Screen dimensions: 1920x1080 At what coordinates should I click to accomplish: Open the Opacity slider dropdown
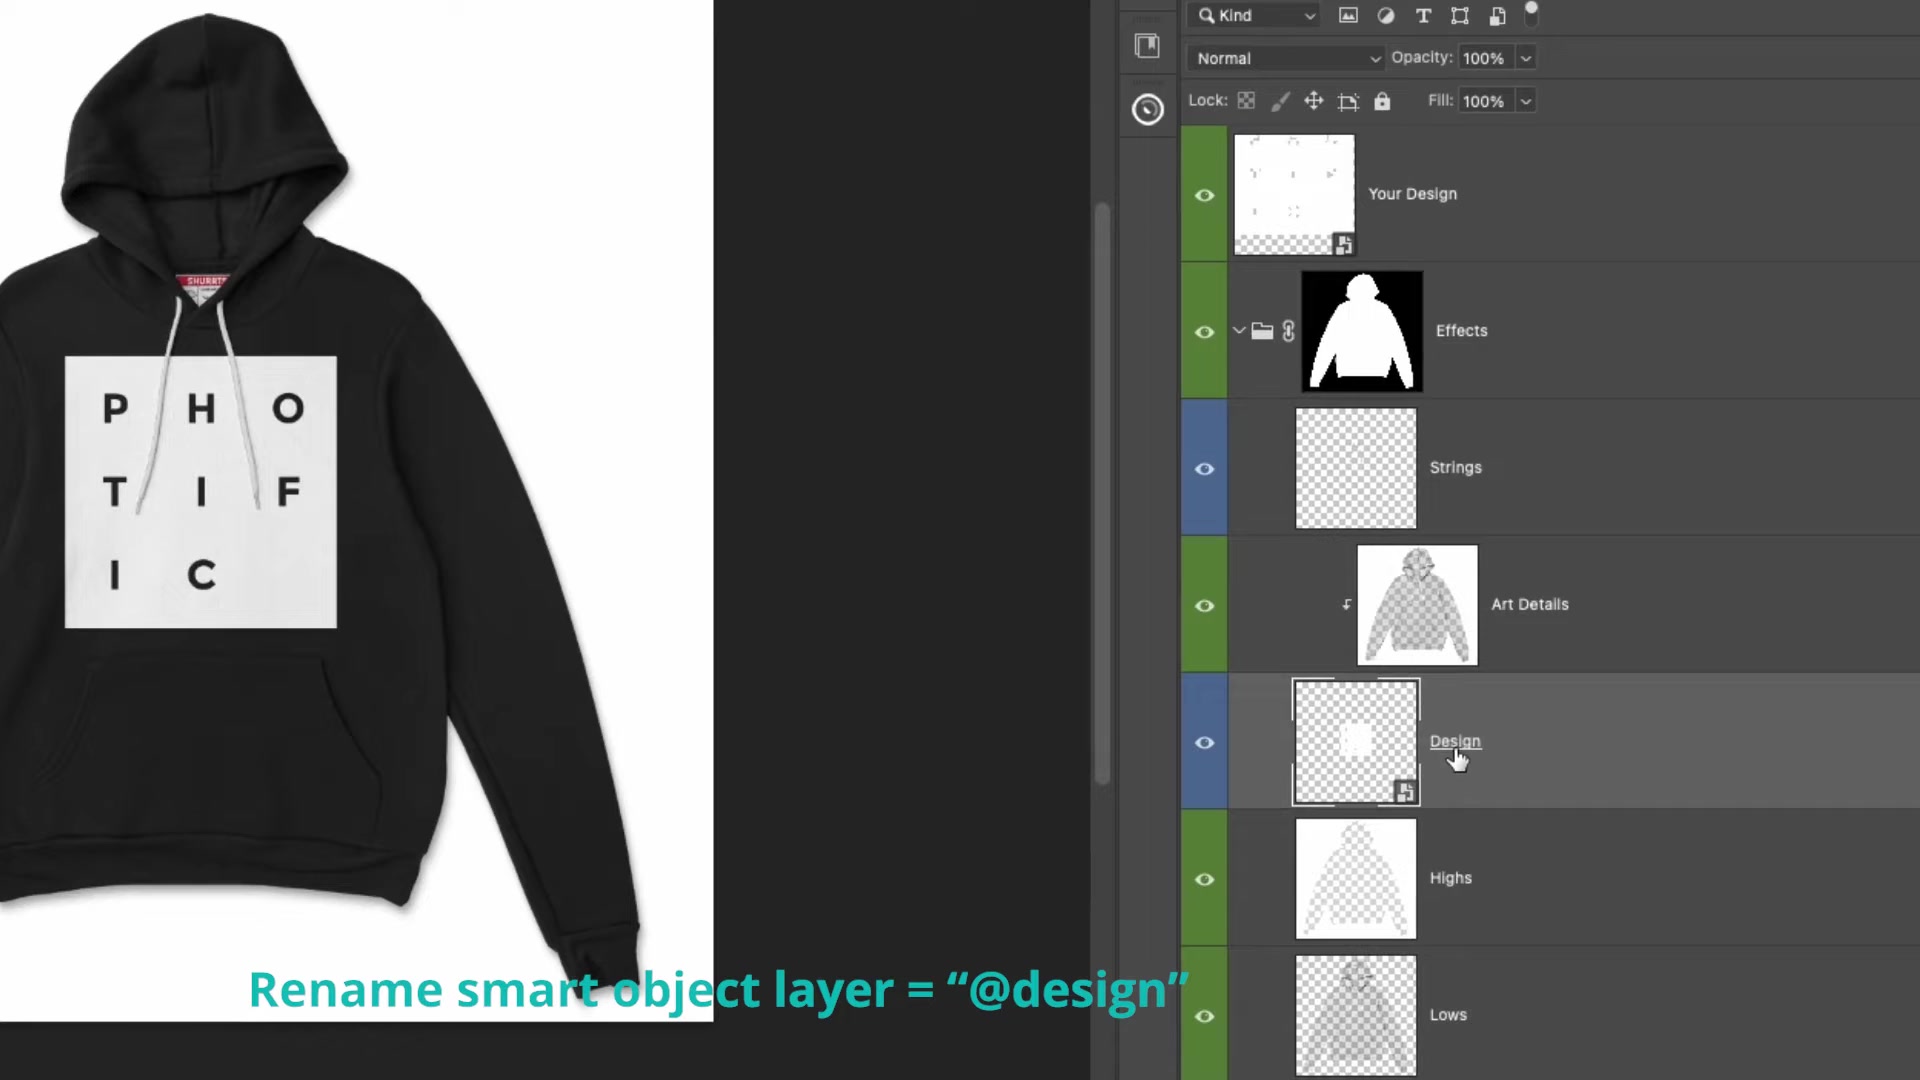pyautogui.click(x=1525, y=58)
